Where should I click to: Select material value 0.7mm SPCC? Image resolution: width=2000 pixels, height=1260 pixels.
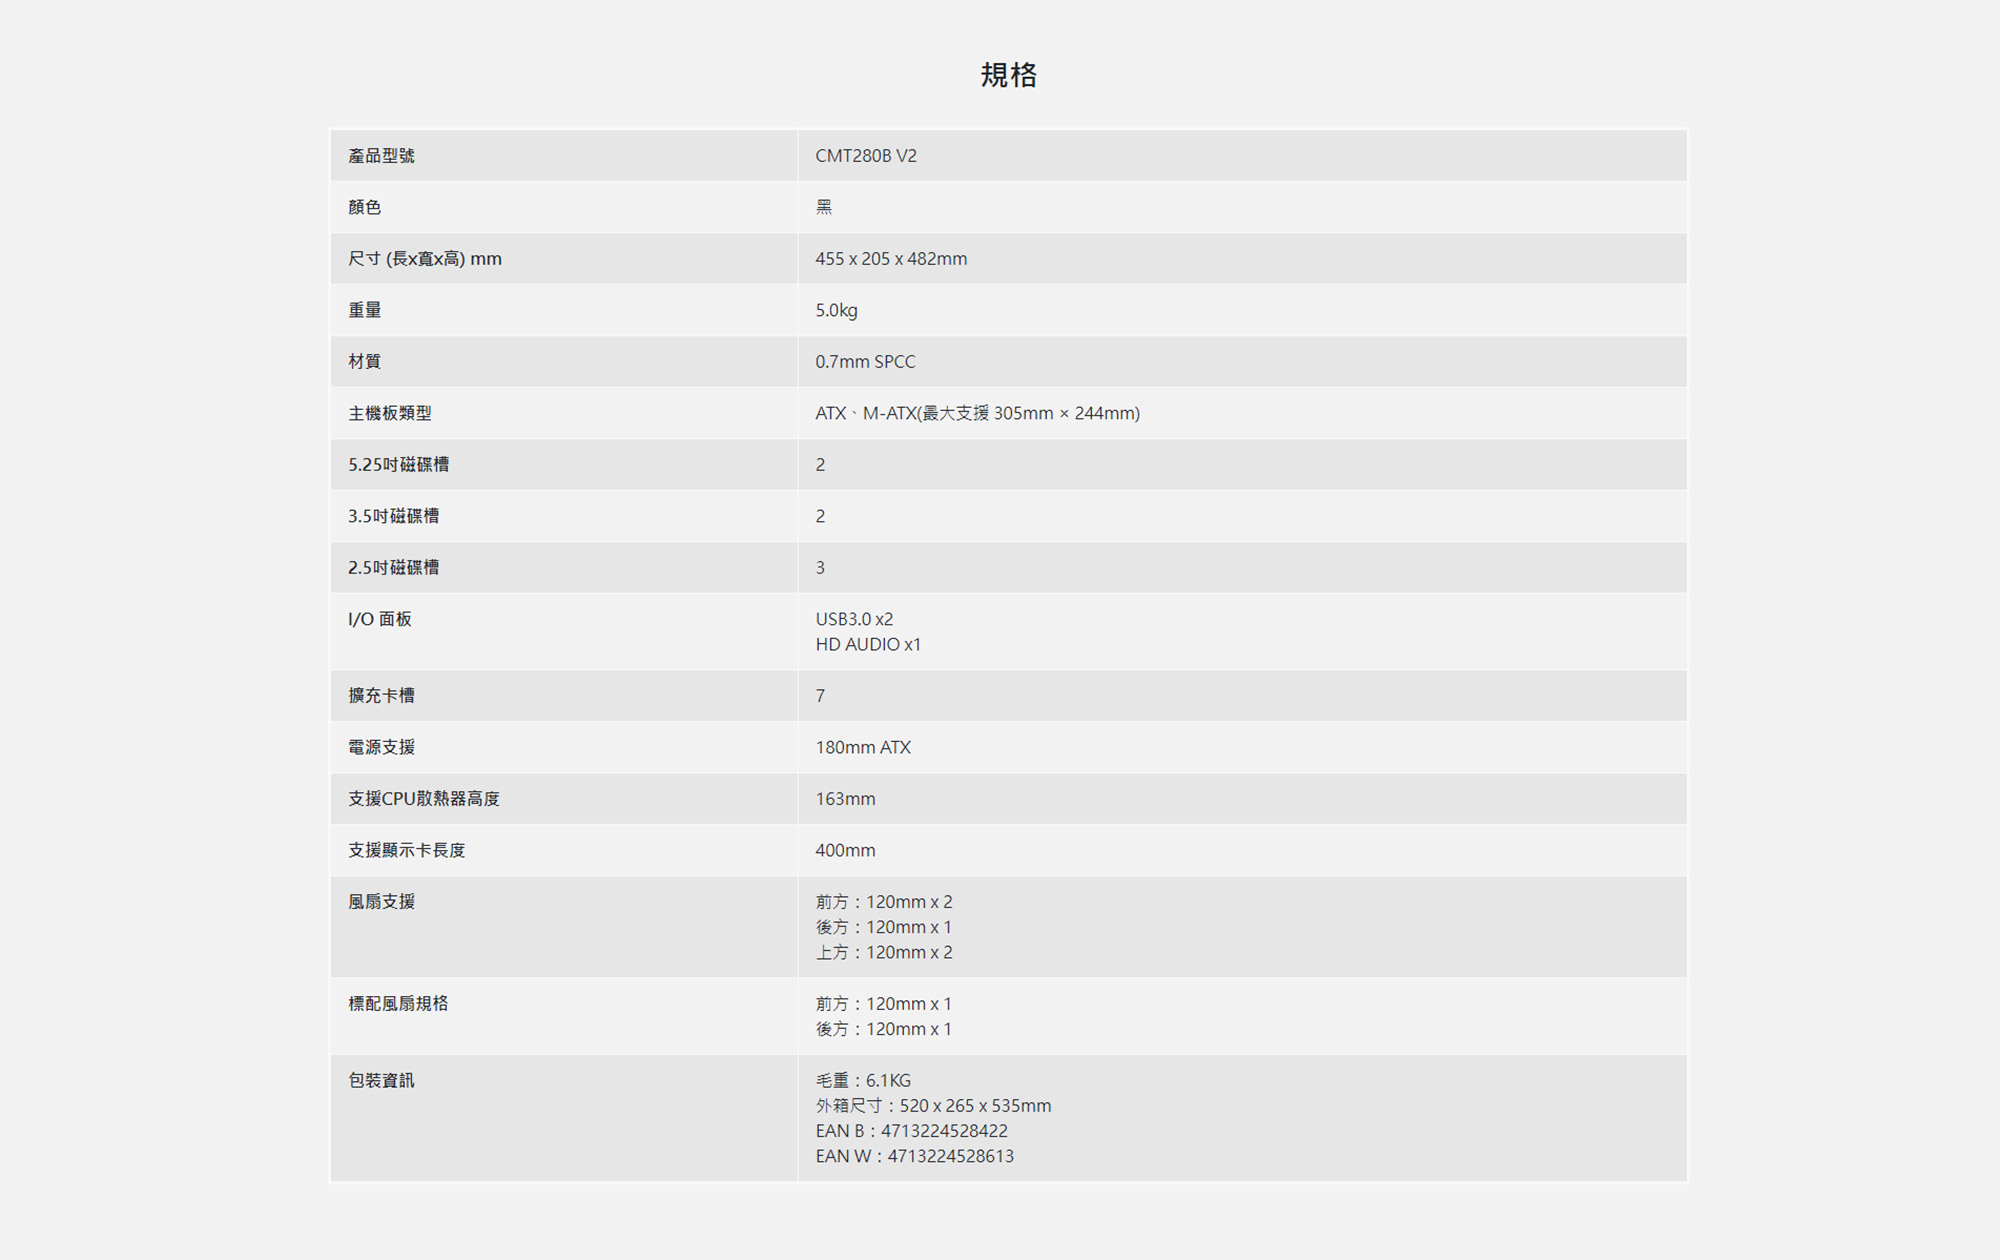coord(865,362)
